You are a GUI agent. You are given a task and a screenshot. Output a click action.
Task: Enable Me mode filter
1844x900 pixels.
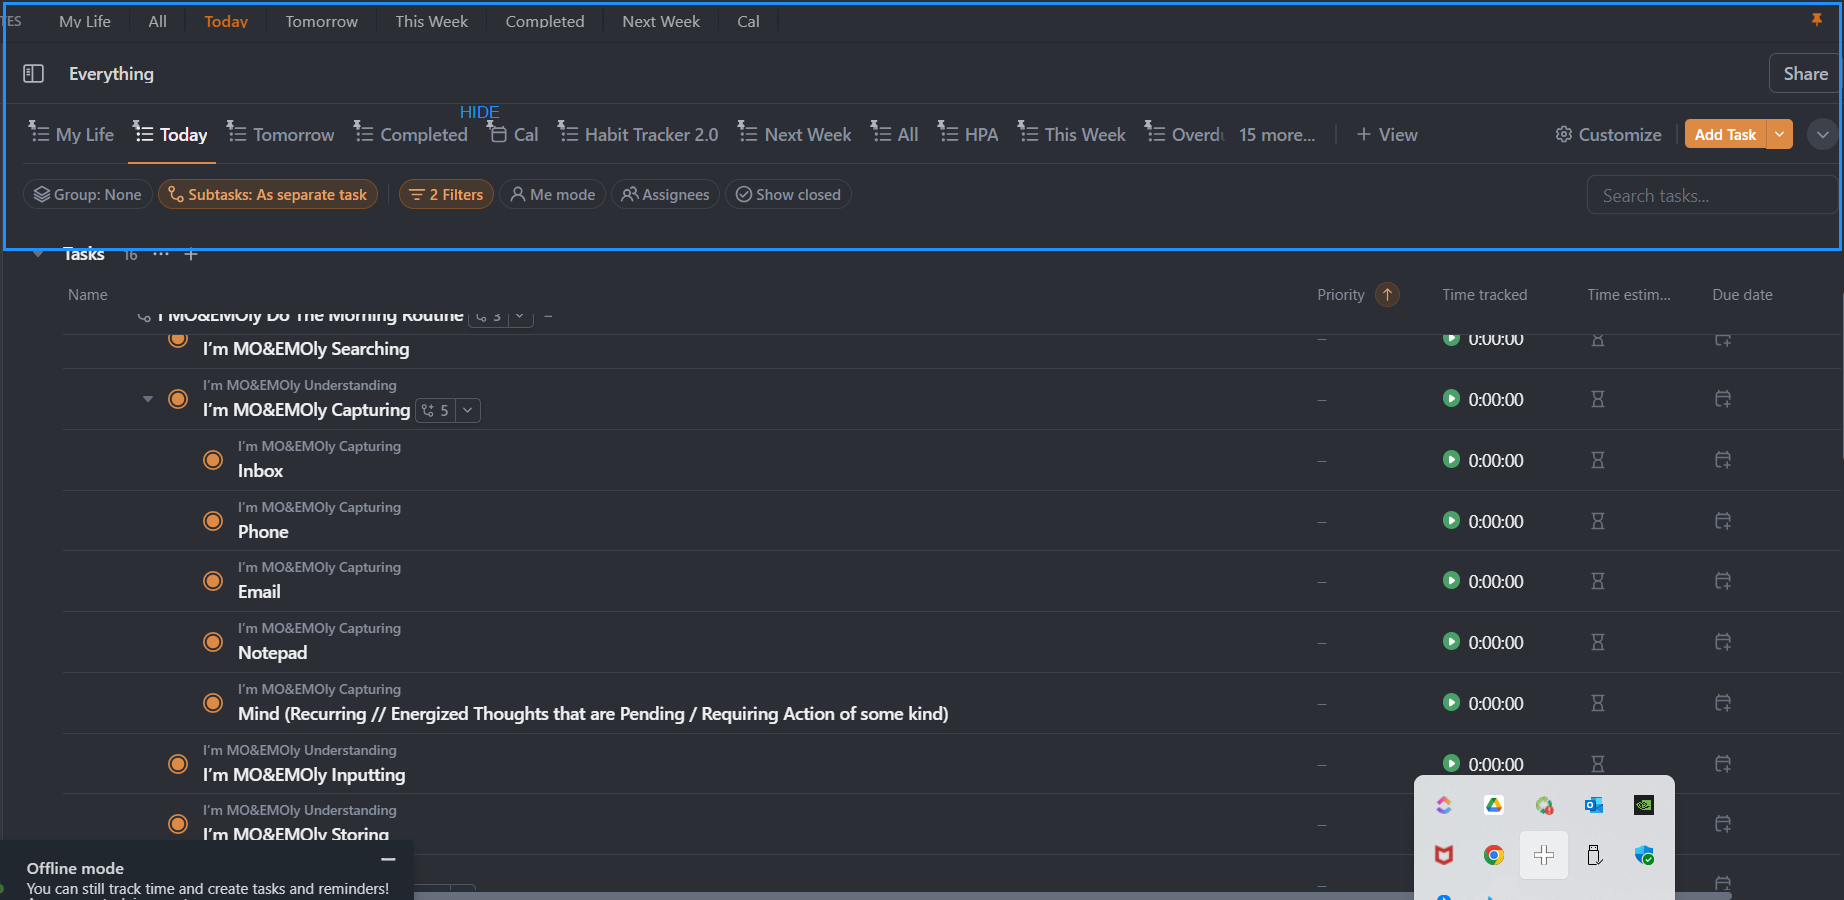click(553, 194)
